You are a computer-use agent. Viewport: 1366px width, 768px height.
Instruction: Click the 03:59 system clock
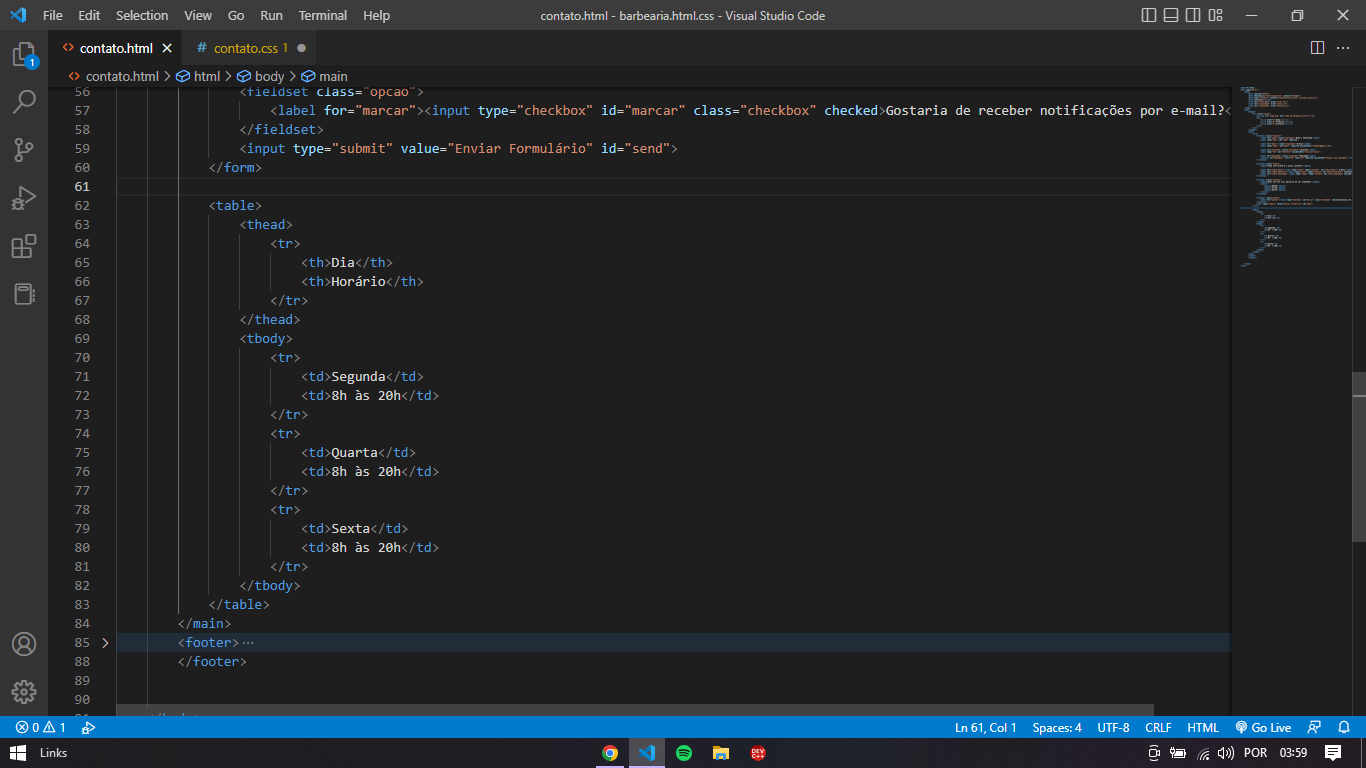tap(1293, 753)
